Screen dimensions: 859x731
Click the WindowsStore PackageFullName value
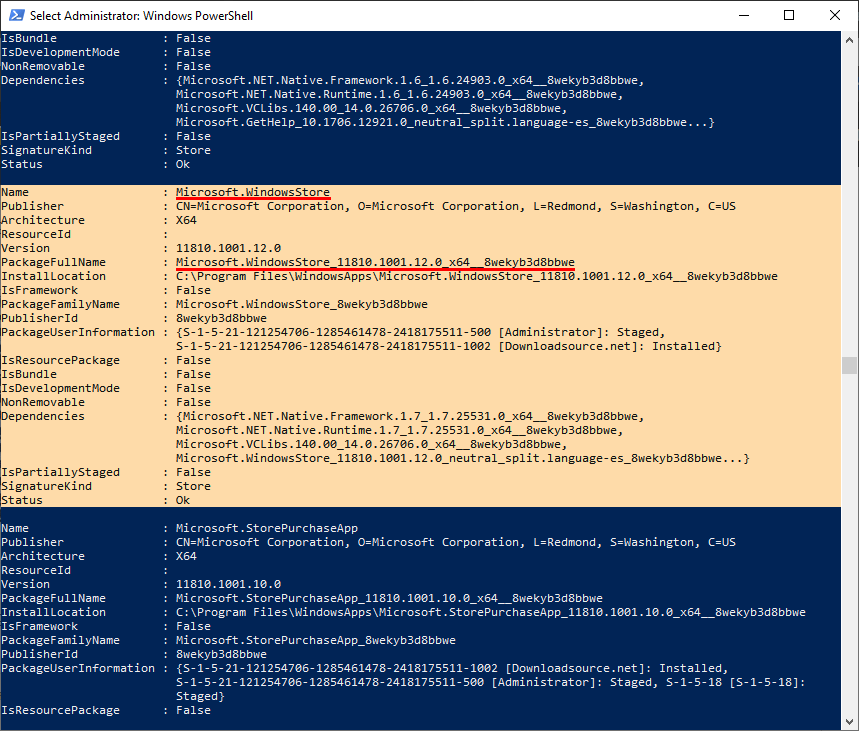click(375, 262)
